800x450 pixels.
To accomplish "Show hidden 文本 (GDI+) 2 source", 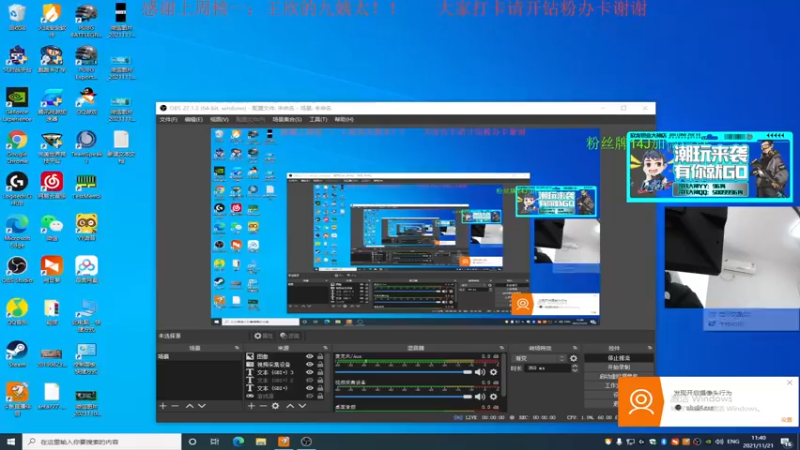I will tap(309, 380).
